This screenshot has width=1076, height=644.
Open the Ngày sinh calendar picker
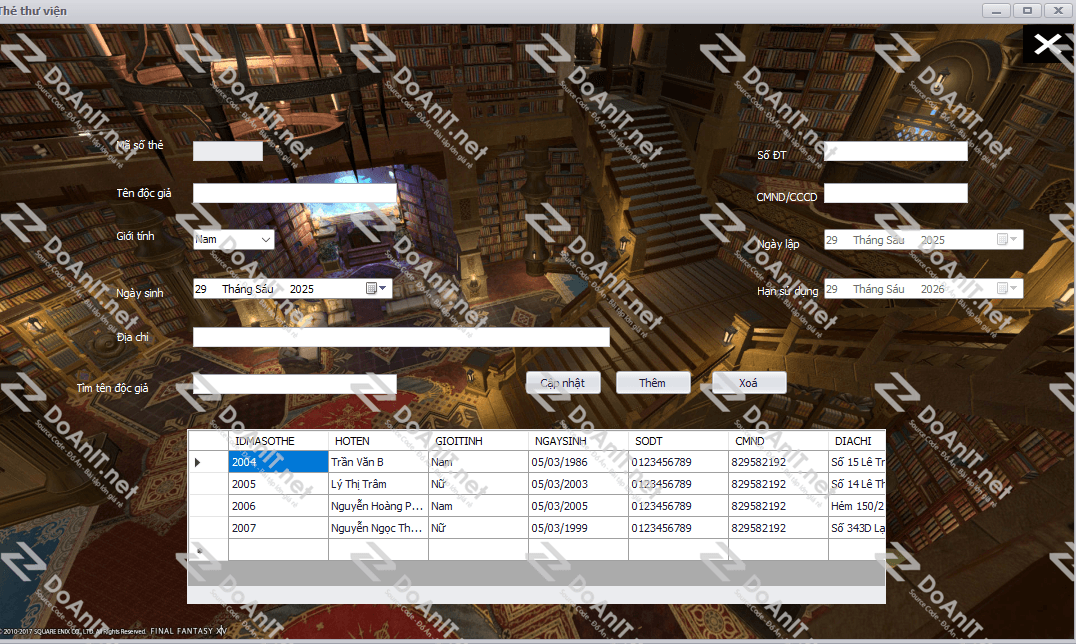point(376,288)
